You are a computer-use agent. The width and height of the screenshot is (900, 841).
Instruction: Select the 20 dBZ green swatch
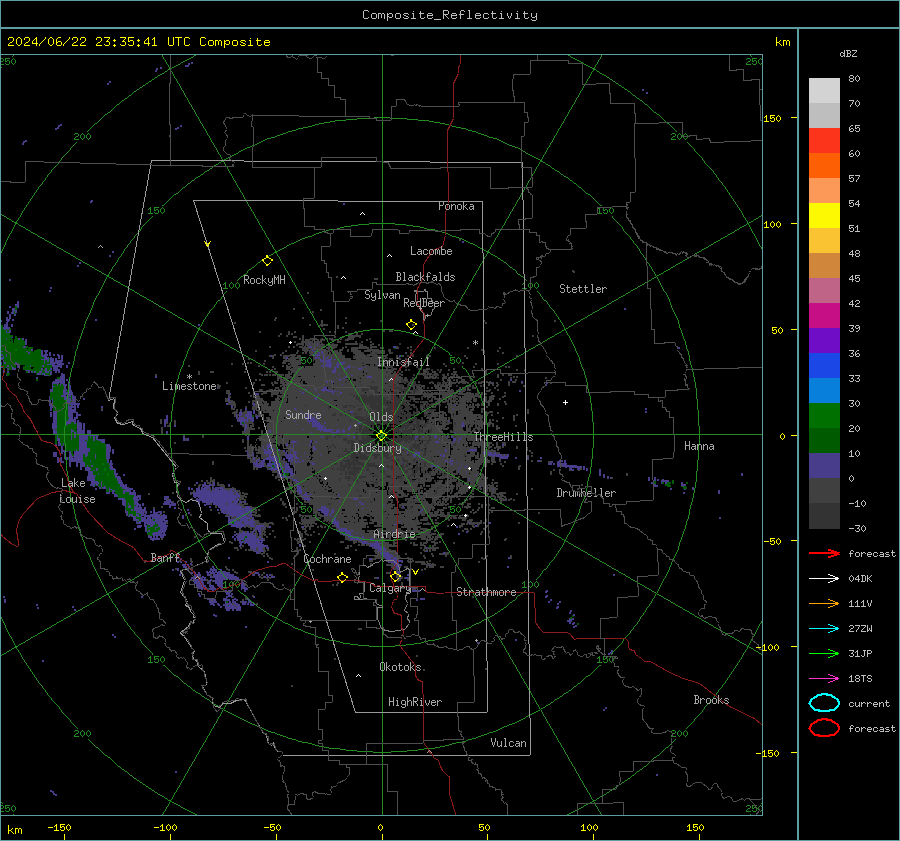pyautogui.click(x=824, y=440)
